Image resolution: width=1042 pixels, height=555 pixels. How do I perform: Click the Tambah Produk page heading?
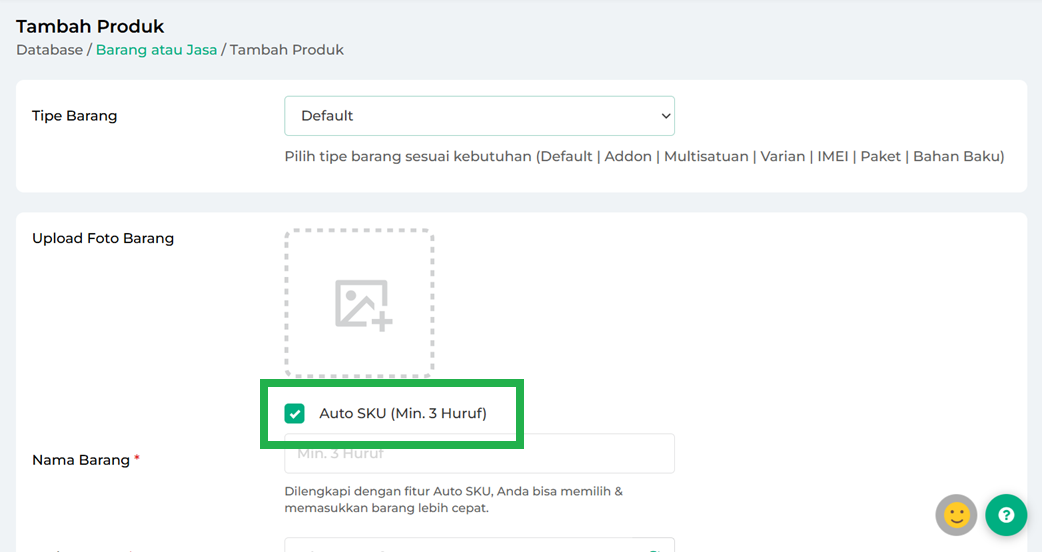90,26
